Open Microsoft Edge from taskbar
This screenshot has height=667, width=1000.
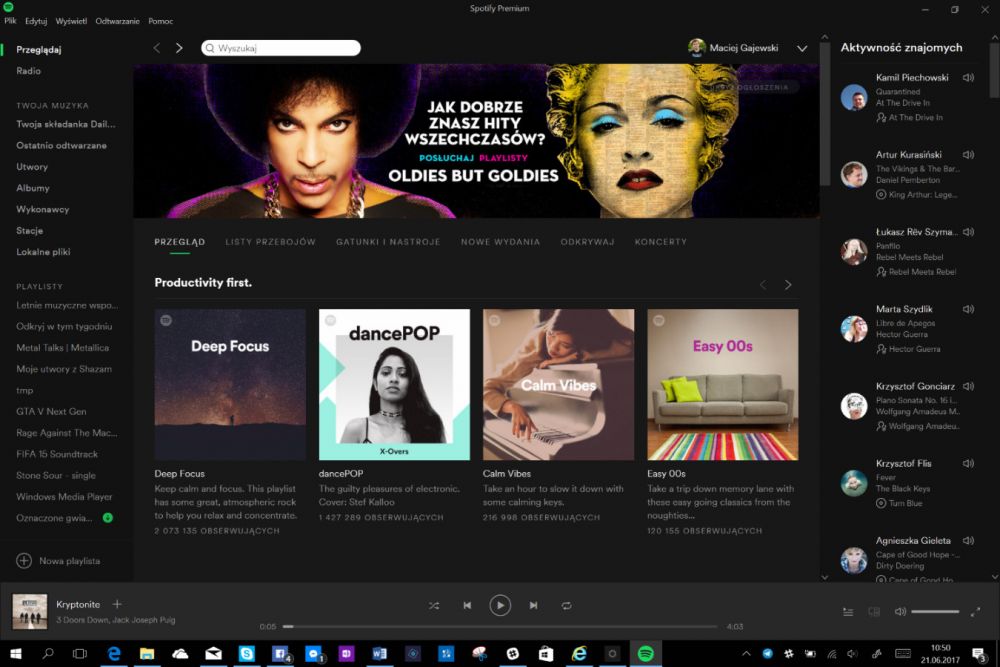(x=114, y=654)
